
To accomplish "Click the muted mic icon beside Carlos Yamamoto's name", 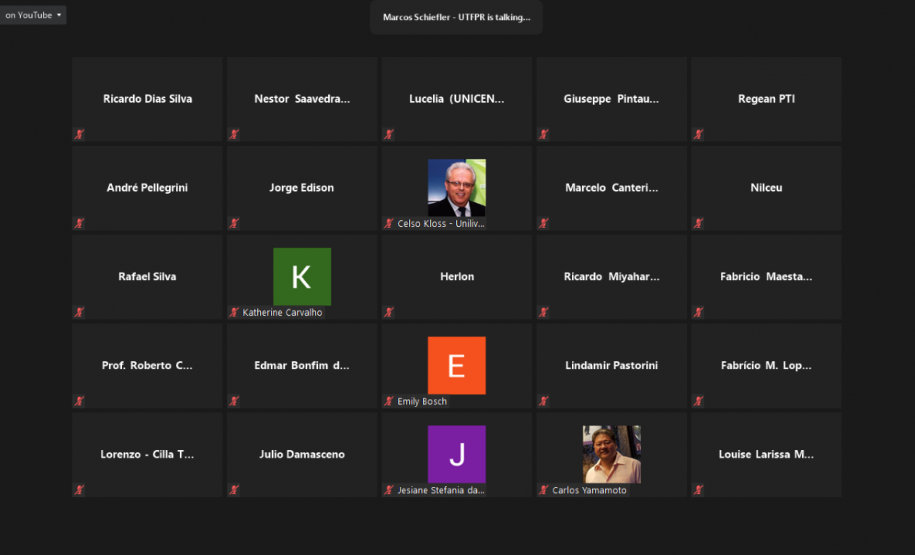I will coord(544,490).
